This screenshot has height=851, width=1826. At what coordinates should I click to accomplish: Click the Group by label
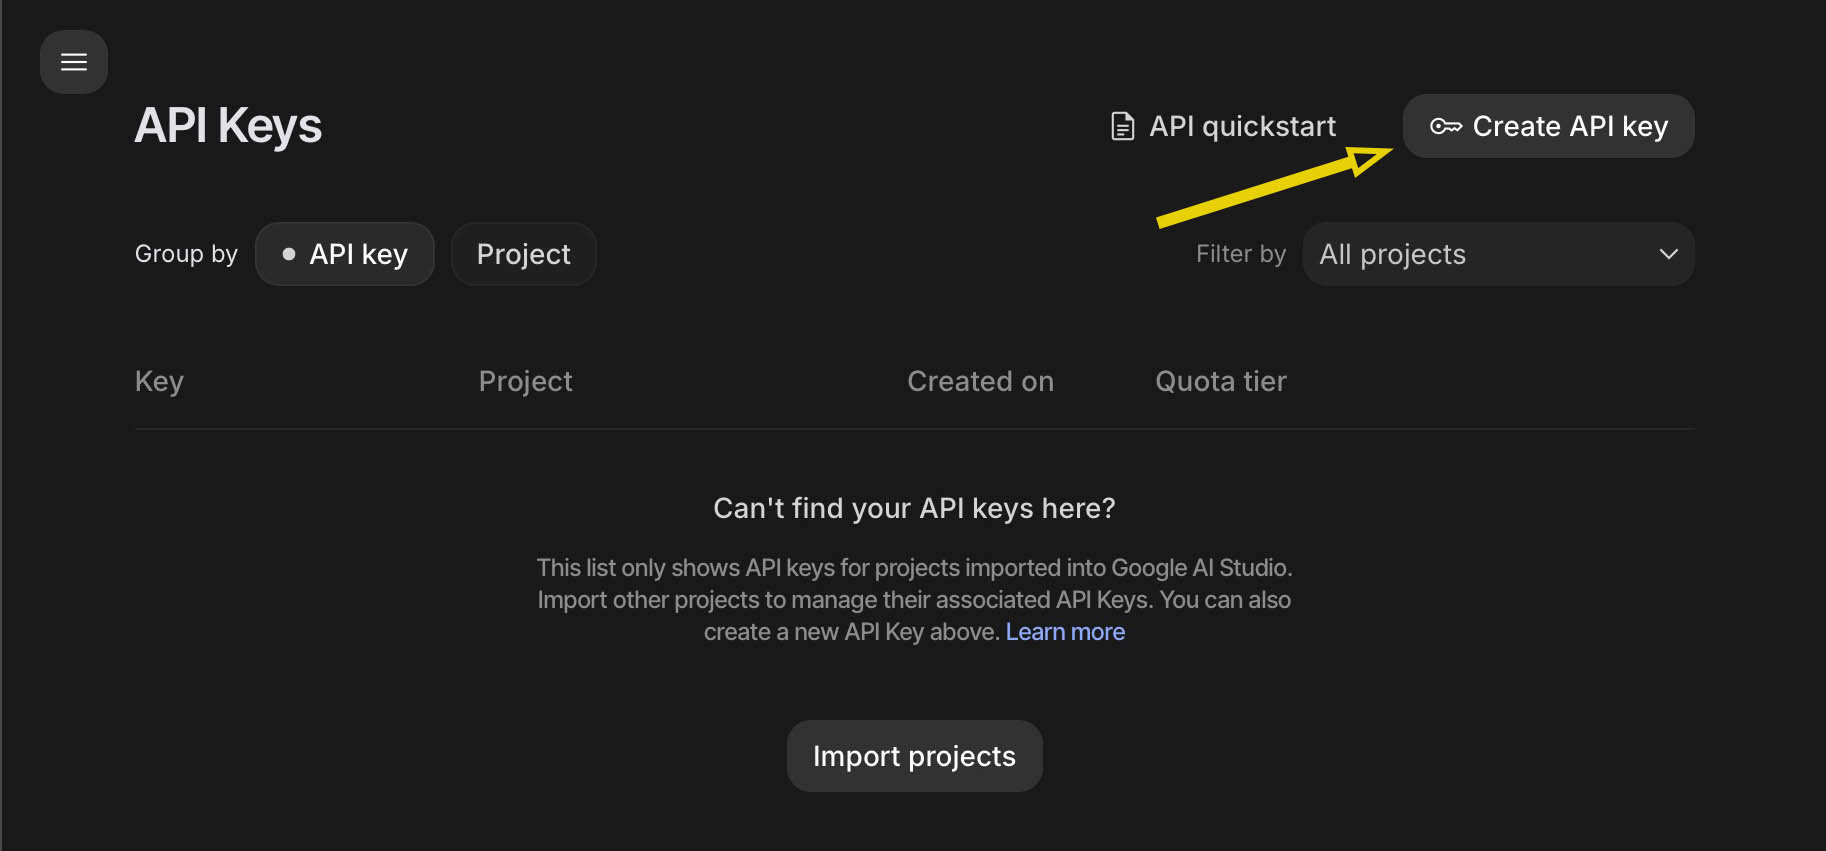[x=186, y=254]
